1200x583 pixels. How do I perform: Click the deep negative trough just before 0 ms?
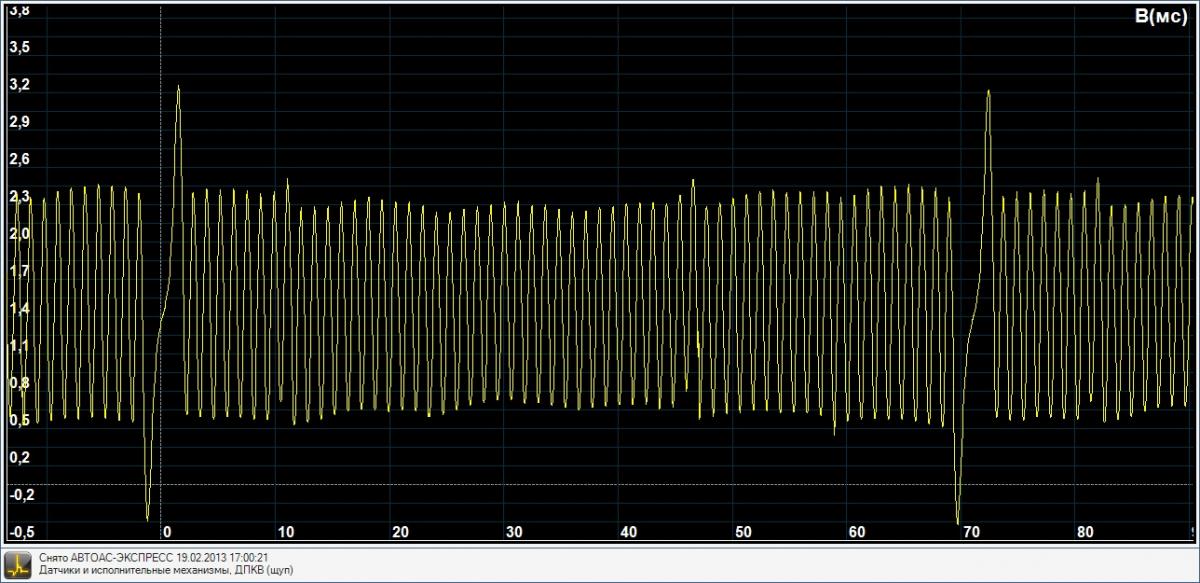pos(148,518)
